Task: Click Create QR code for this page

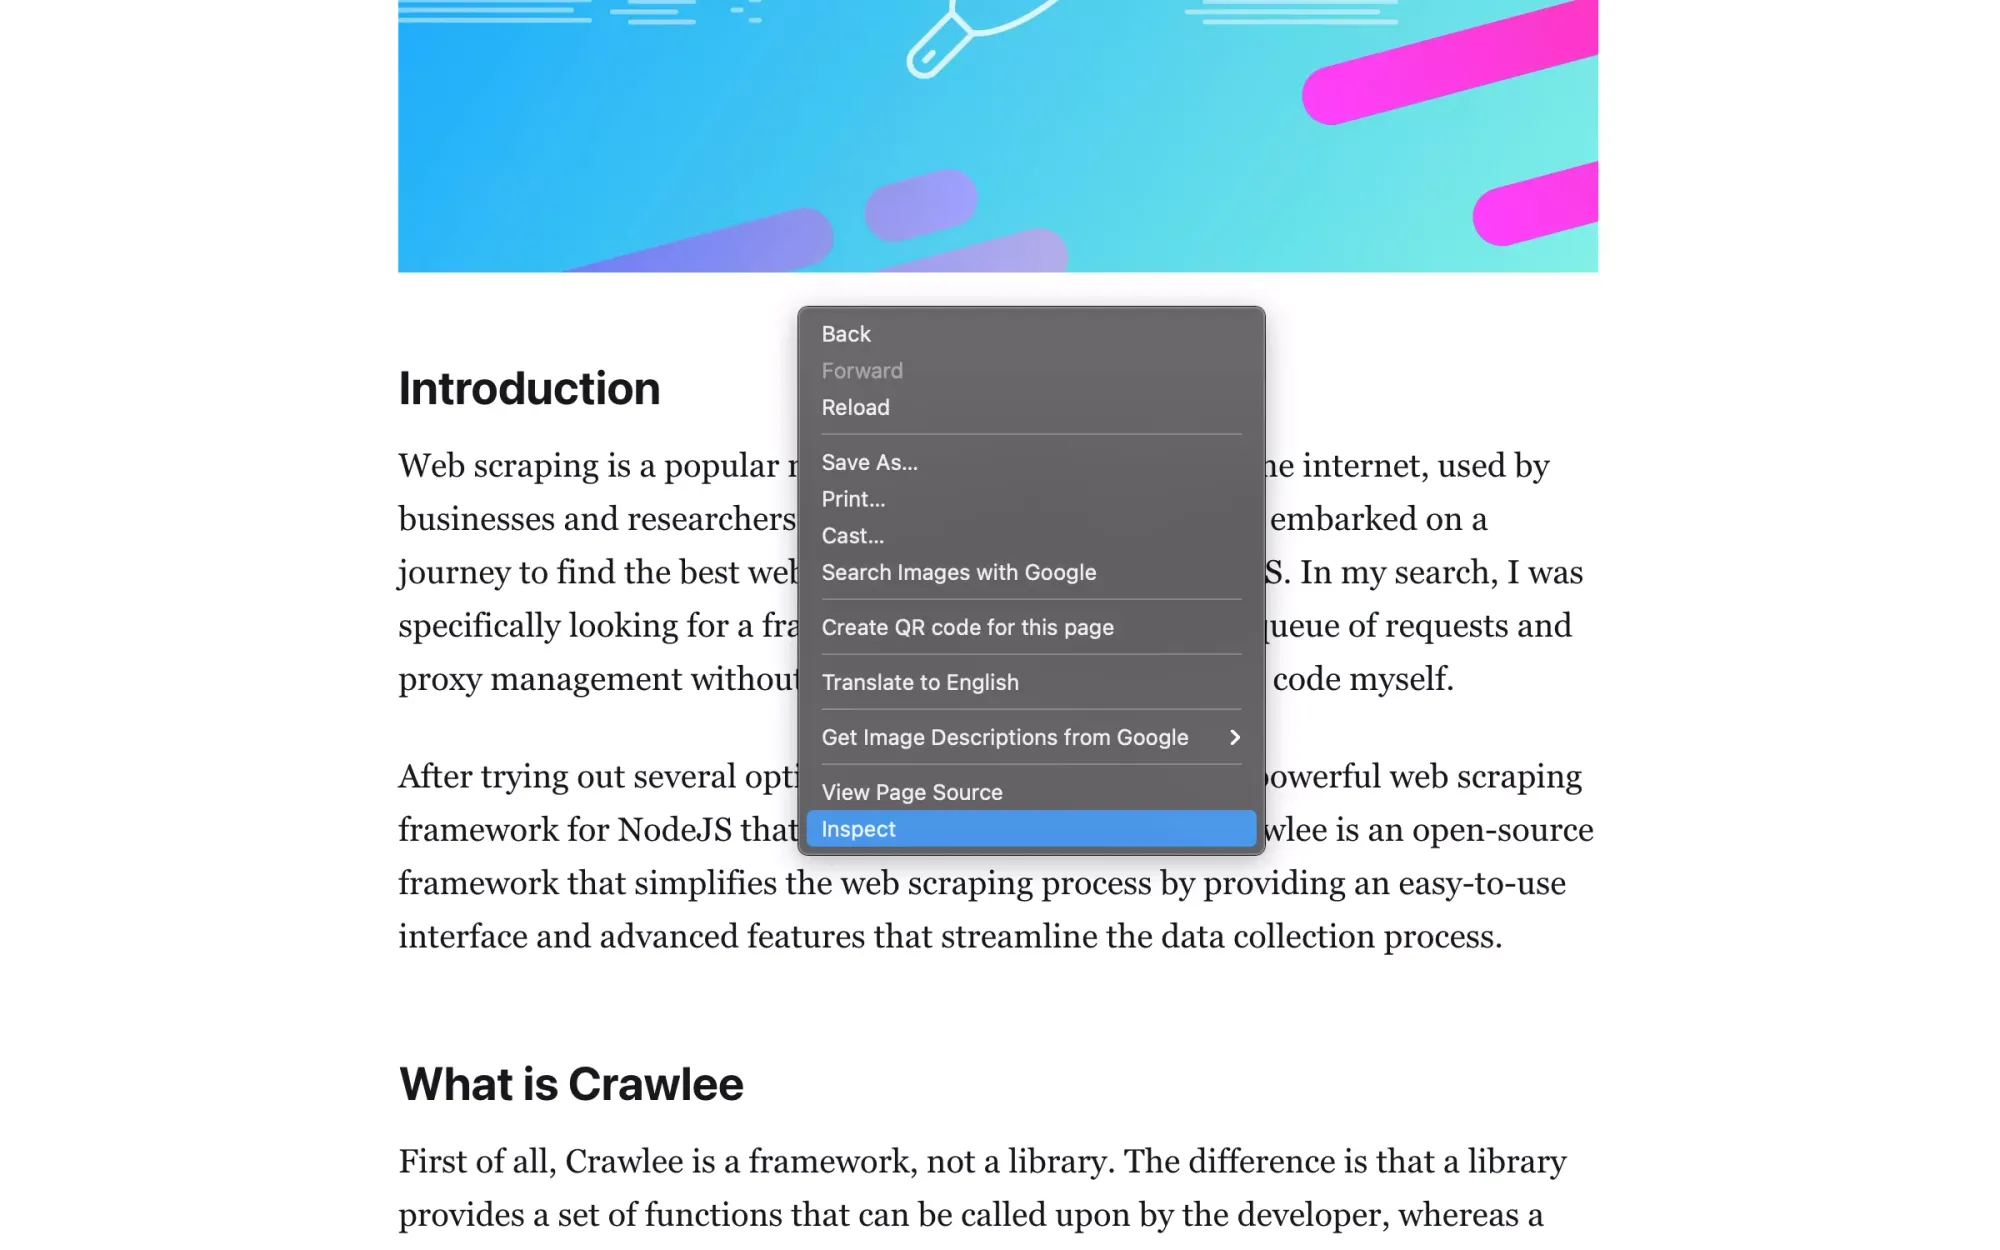Action: click(x=966, y=626)
